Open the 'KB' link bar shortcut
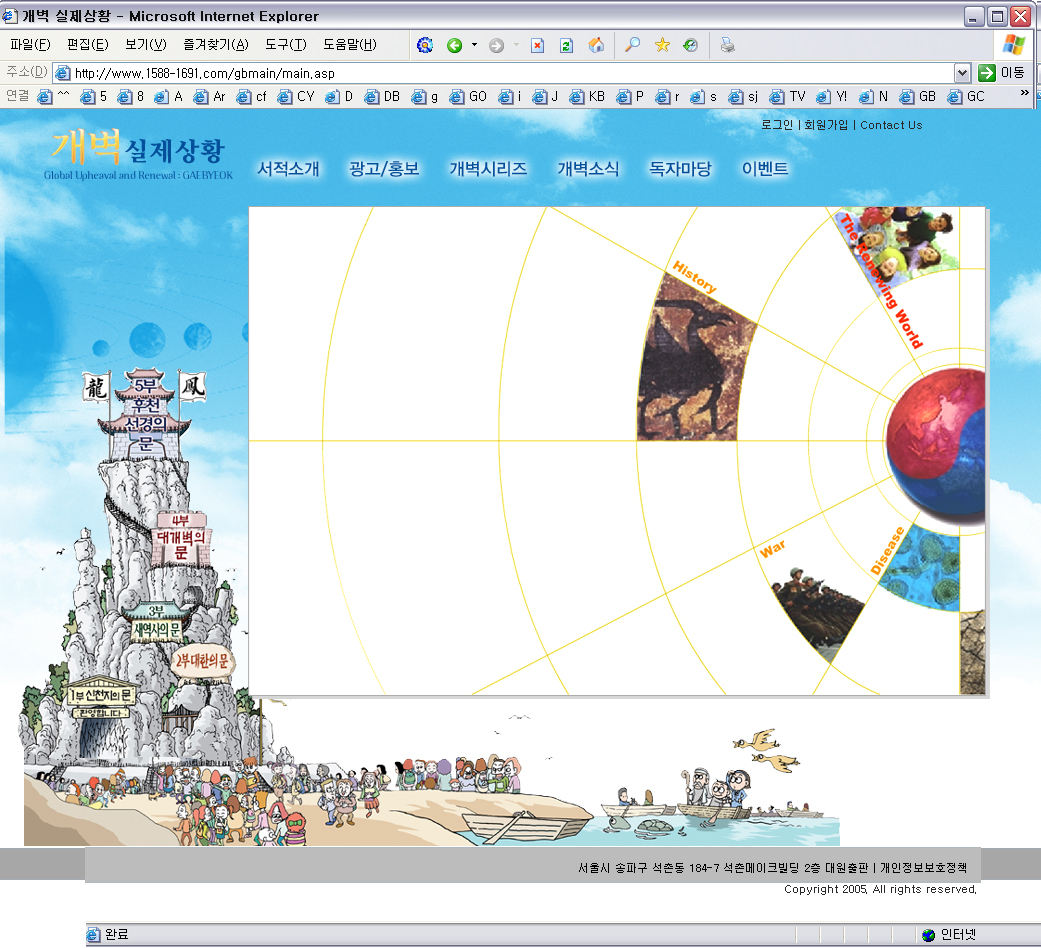 [588, 97]
